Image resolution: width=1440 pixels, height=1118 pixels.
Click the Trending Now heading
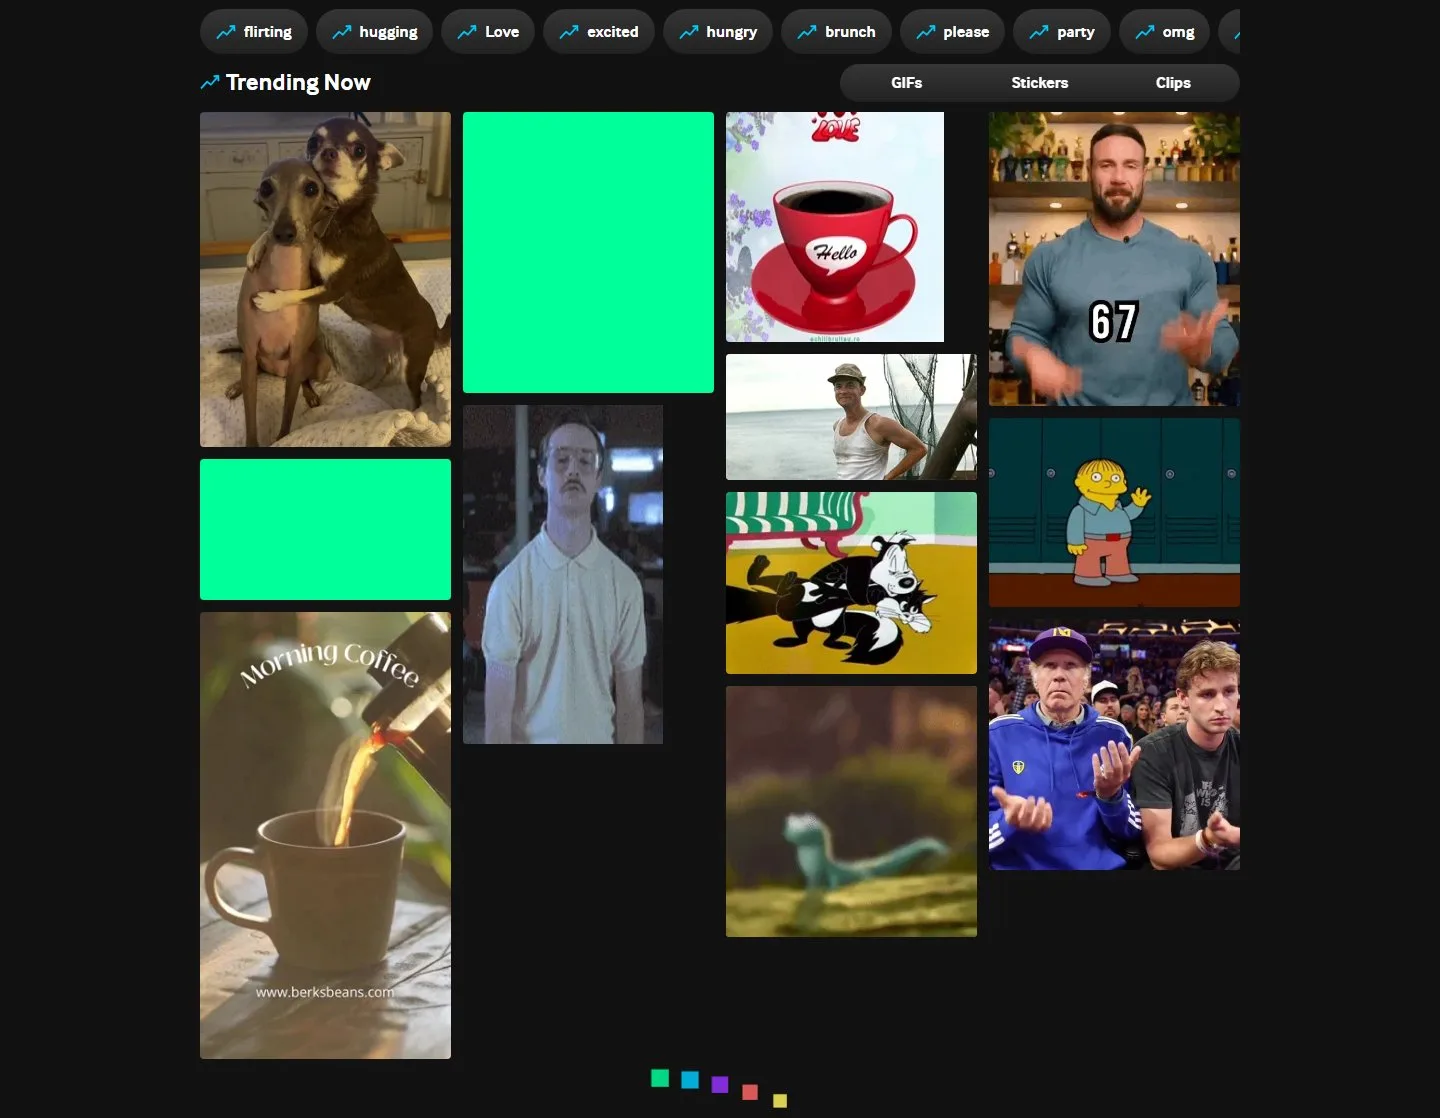pyautogui.click(x=298, y=83)
